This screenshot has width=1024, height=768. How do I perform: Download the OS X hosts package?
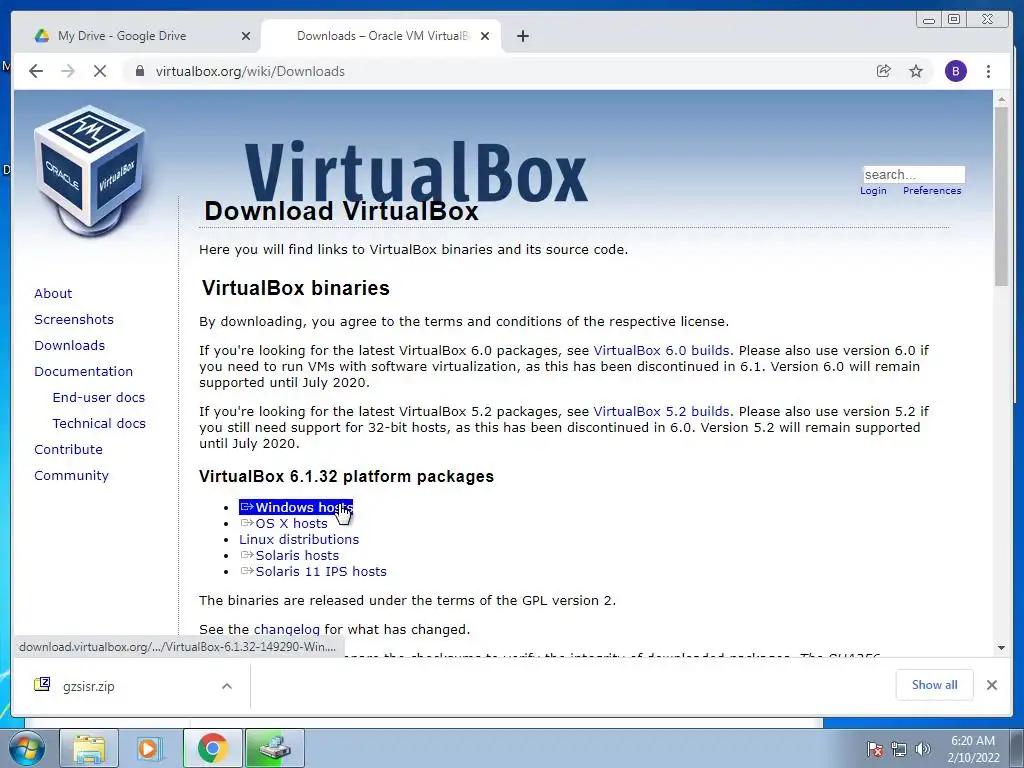pyautogui.click(x=284, y=524)
